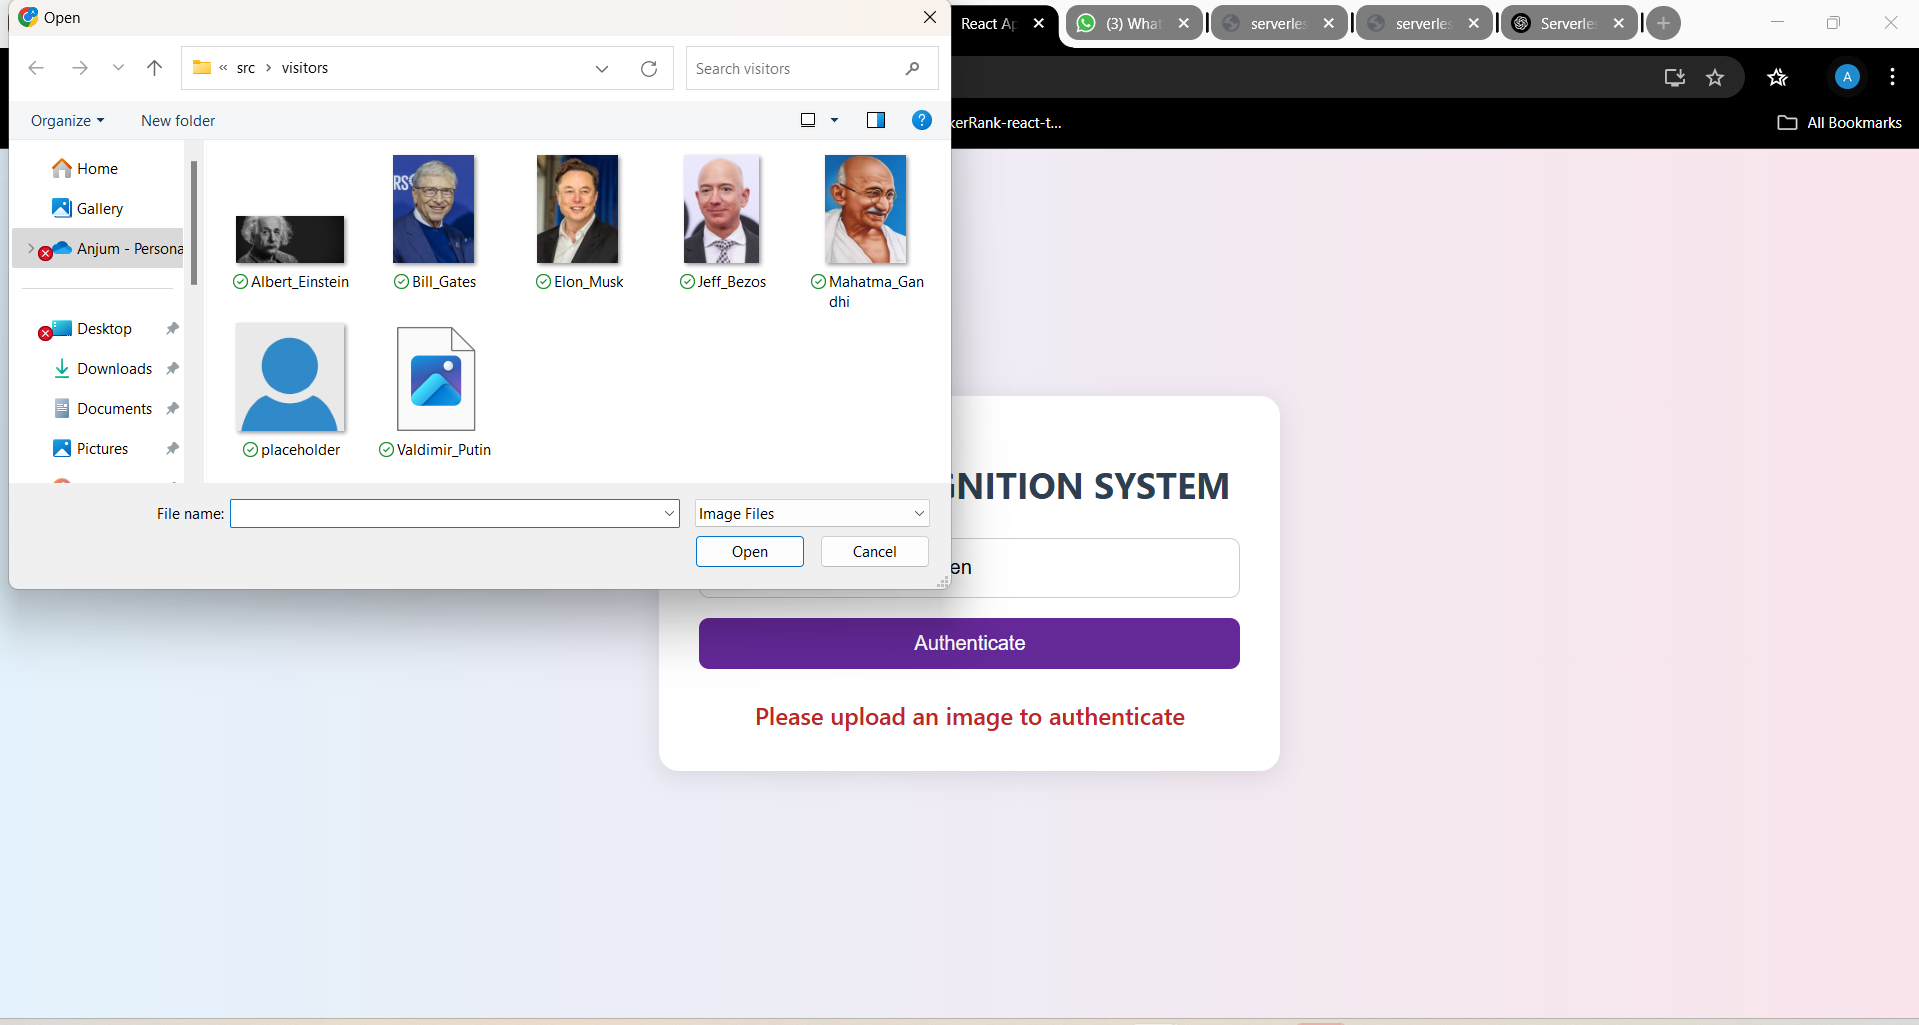Select the Valdimir_Putin file icon
The height and width of the screenshot is (1025, 1919).
tap(435, 378)
